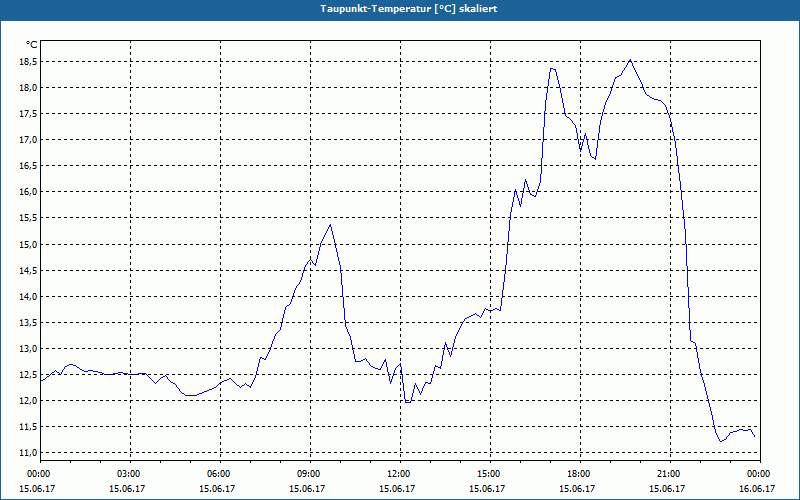Image resolution: width=800 pixels, height=500 pixels.
Task: Click the 16.06.17 date label
Action: click(x=759, y=488)
